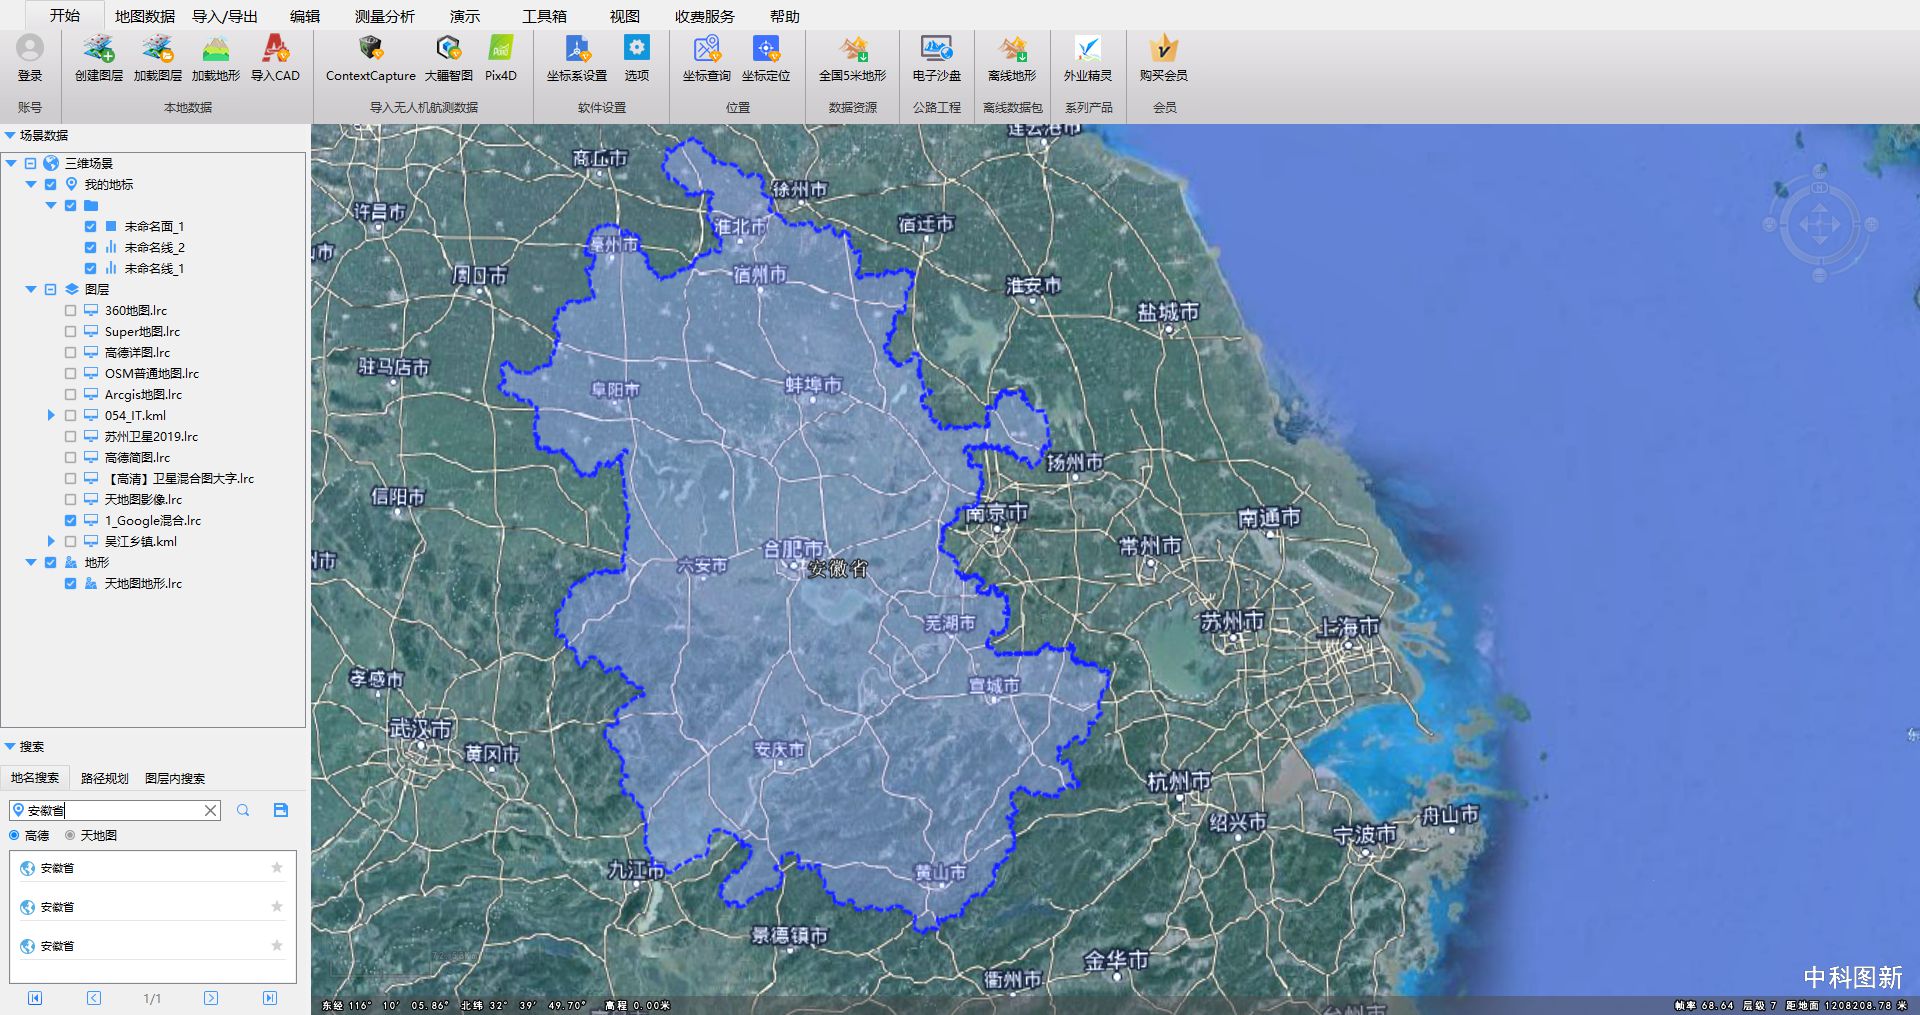This screenshot has height=1015, width=1920.
Task: Click the 加载图层 load layer icon
Action: point(157,49)
